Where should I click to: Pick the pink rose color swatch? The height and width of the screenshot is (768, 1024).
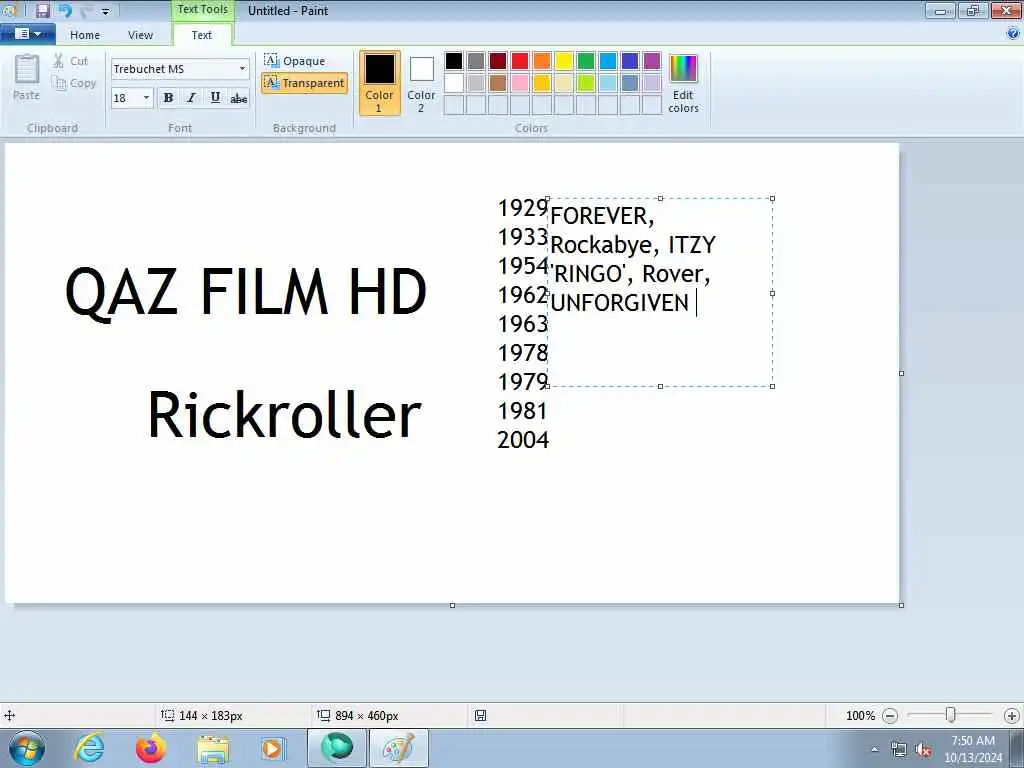click(520, 83)
